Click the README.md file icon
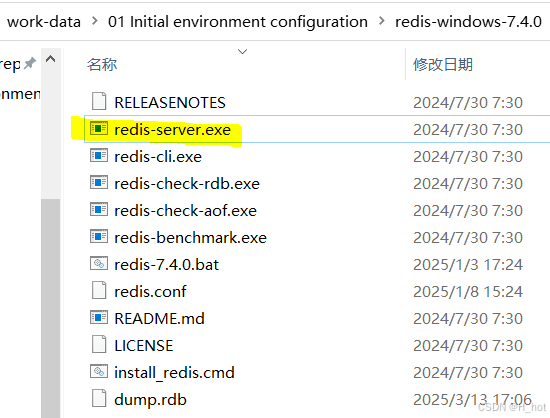Viewport: 550px width, 418px height. point(99,317)
